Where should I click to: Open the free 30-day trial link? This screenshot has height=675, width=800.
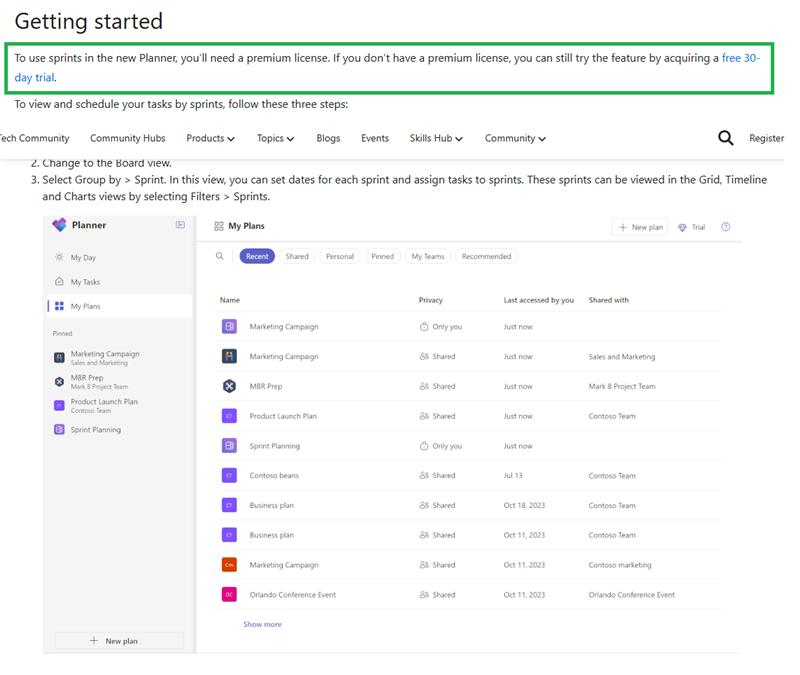[740, 58]
